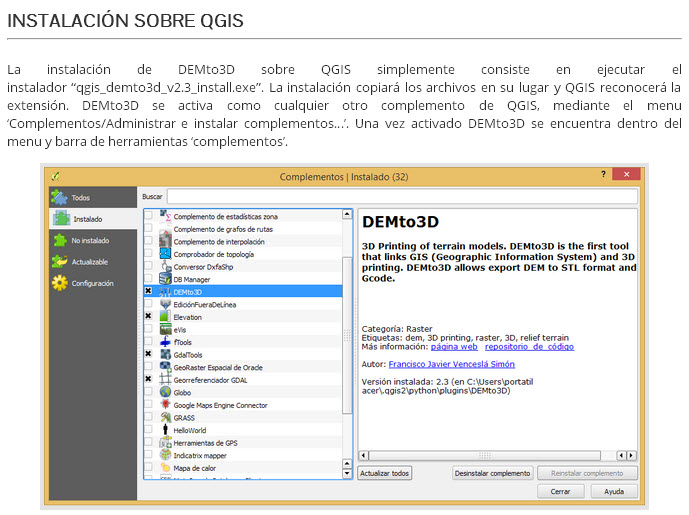The height and width of the screenshot is (515, 689).
Task: Select the DEMto3D list row
Action: coord(243,291)
